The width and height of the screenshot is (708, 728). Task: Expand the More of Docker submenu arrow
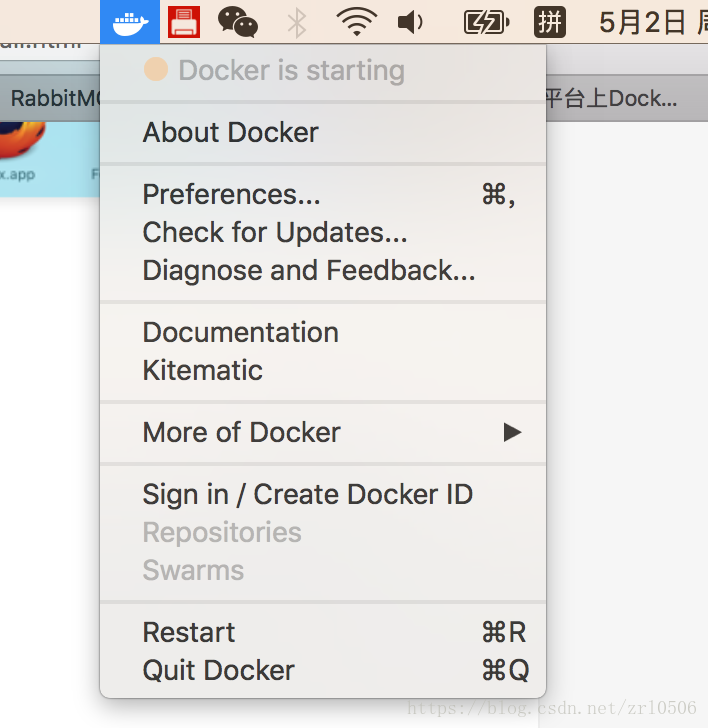[x=512, y=432]
